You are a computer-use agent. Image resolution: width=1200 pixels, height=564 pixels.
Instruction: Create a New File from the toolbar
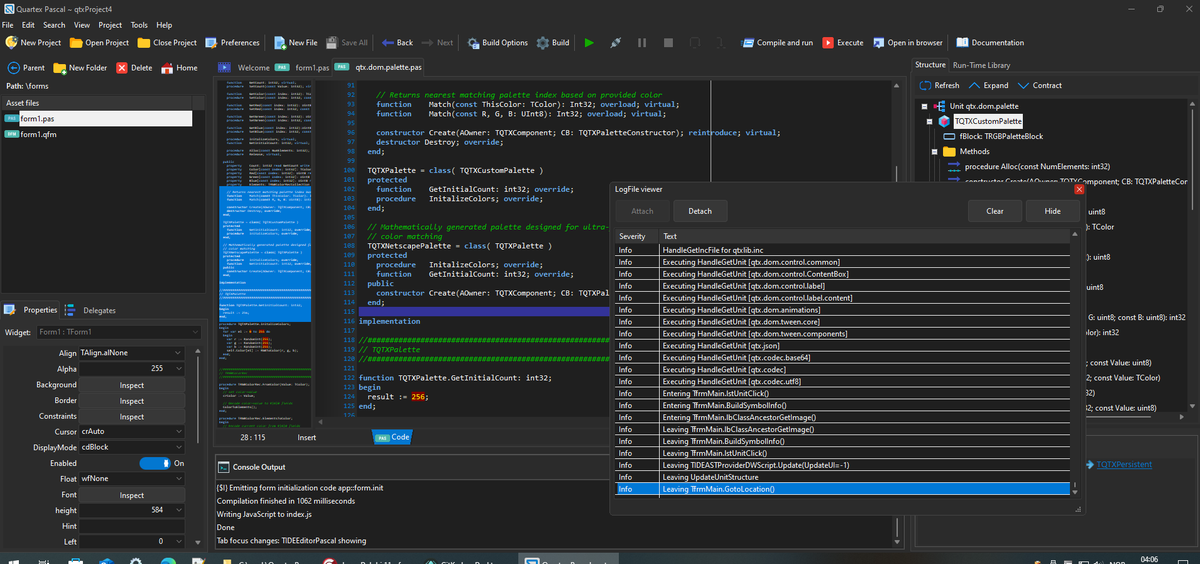click(x=295, y=43)
